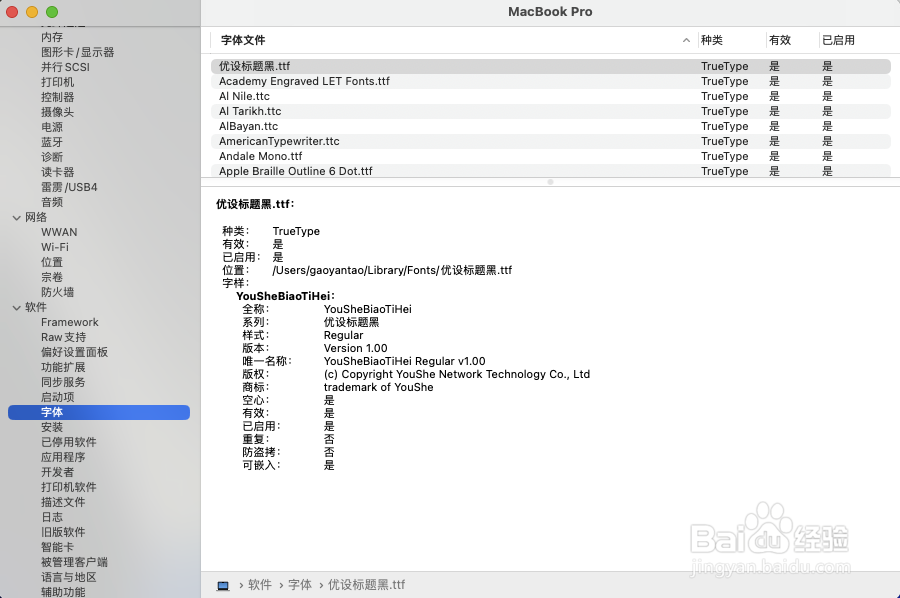The image size is (900, 598).
Task: Sort by the 字体文件 column header
Action: click(243, 40)
